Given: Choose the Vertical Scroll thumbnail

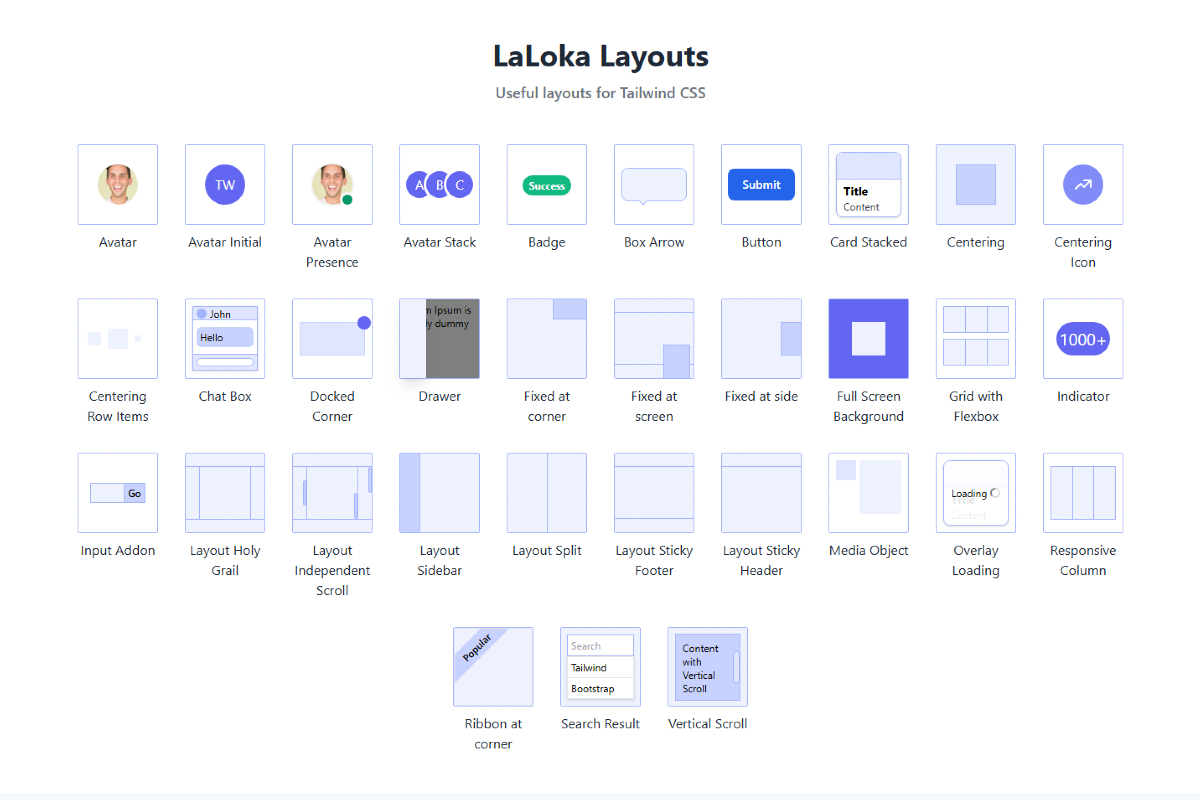Looking at the screenshot, I should click(707, 667).
